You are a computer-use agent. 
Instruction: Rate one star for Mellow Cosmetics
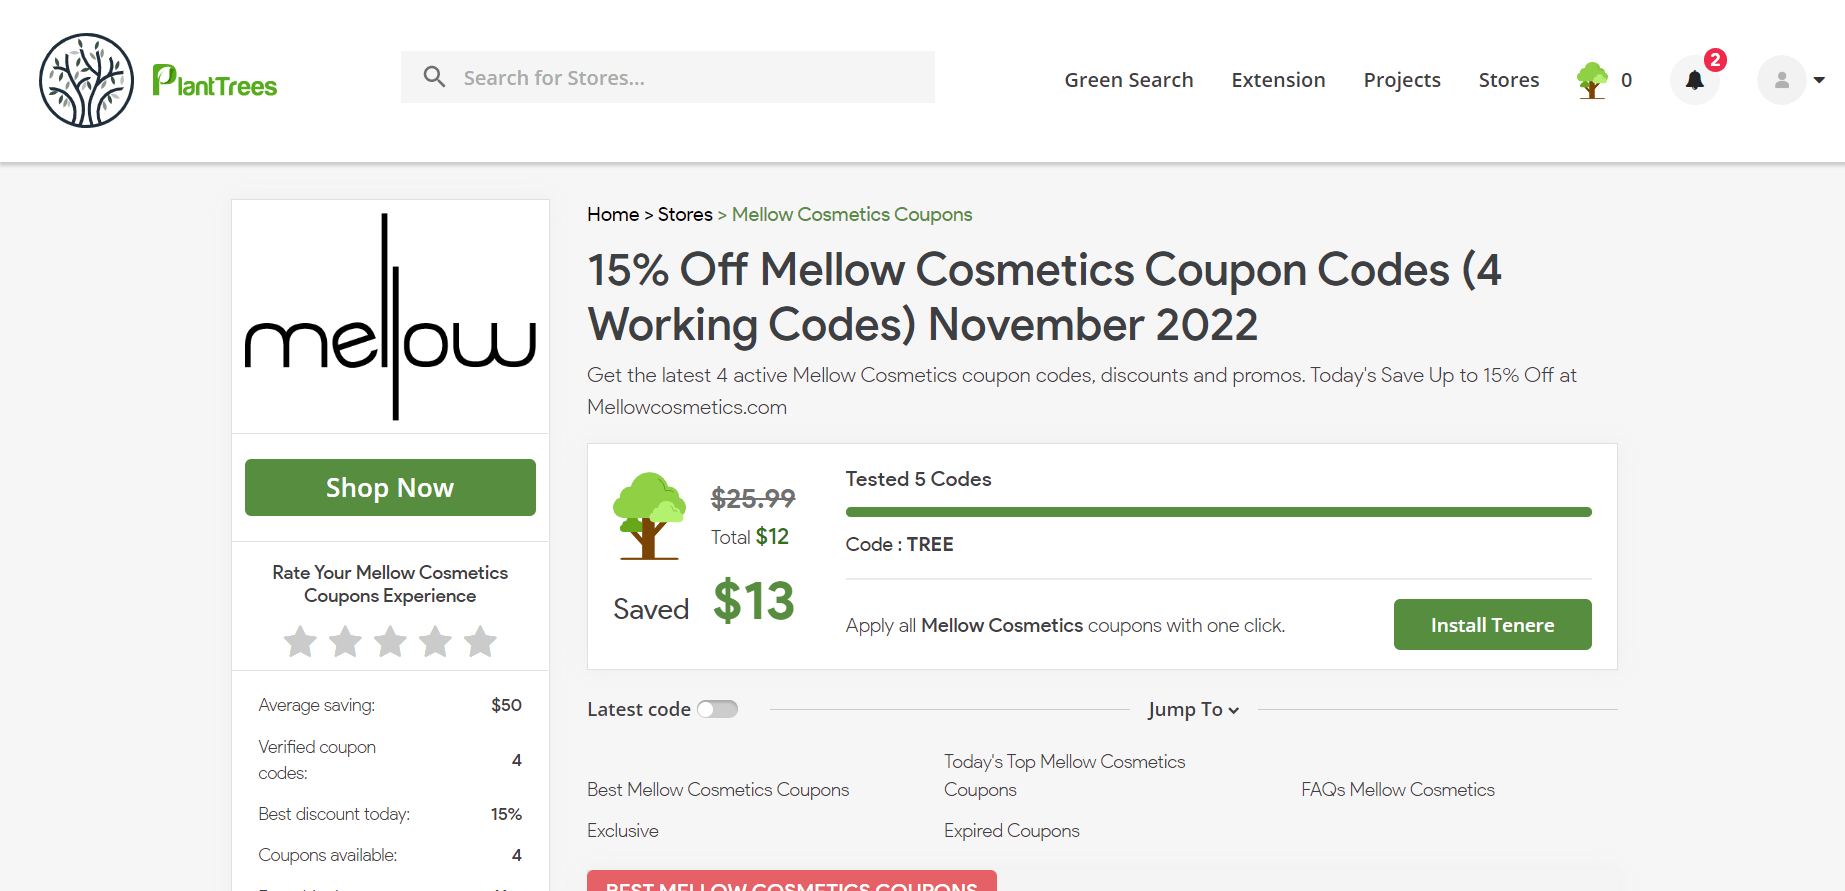[300, 641]
